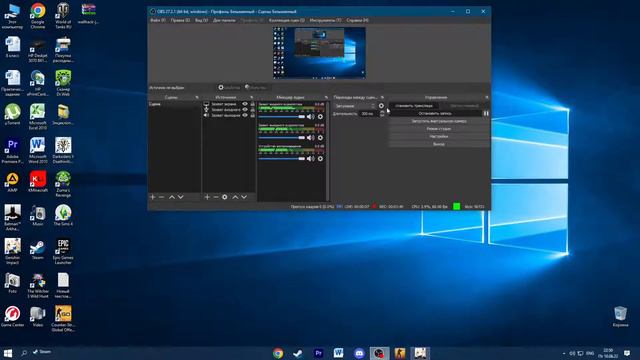The width and height of the screenshot is (640, 360).
Task: Click the Остановить запись button
Action: tap(435, 113)
